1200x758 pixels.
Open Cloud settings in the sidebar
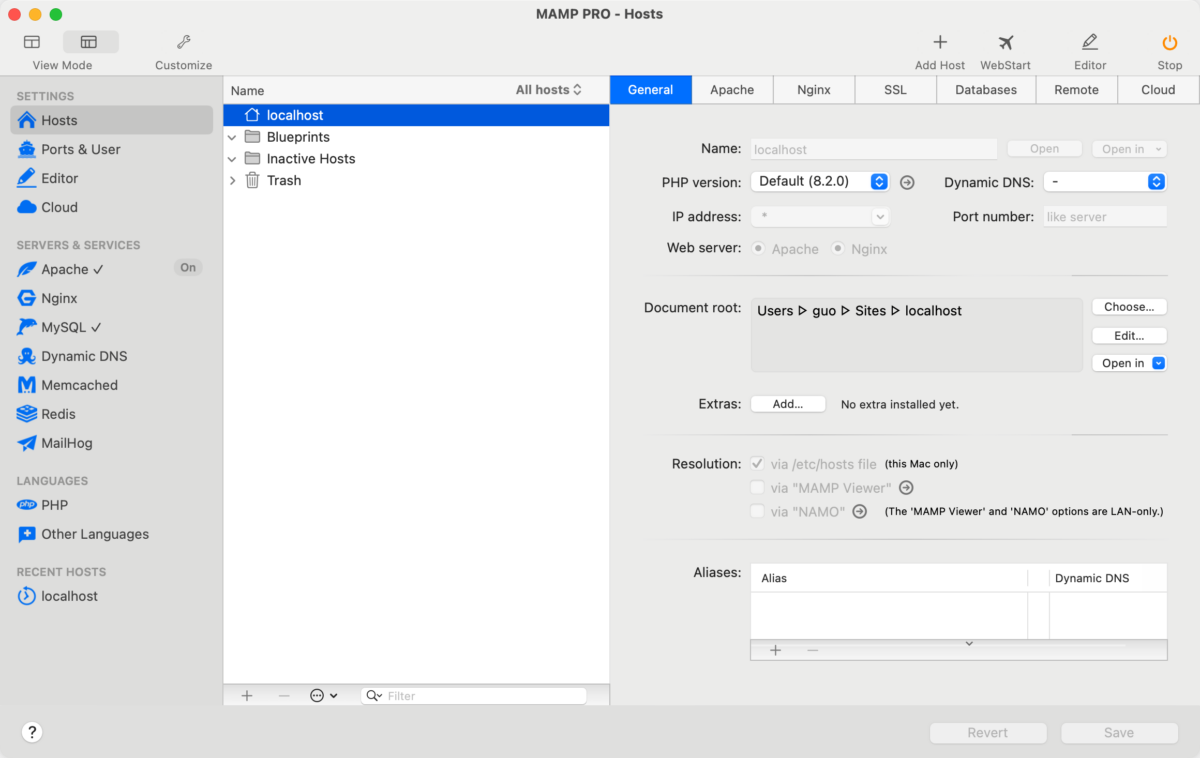pos(112,207)
